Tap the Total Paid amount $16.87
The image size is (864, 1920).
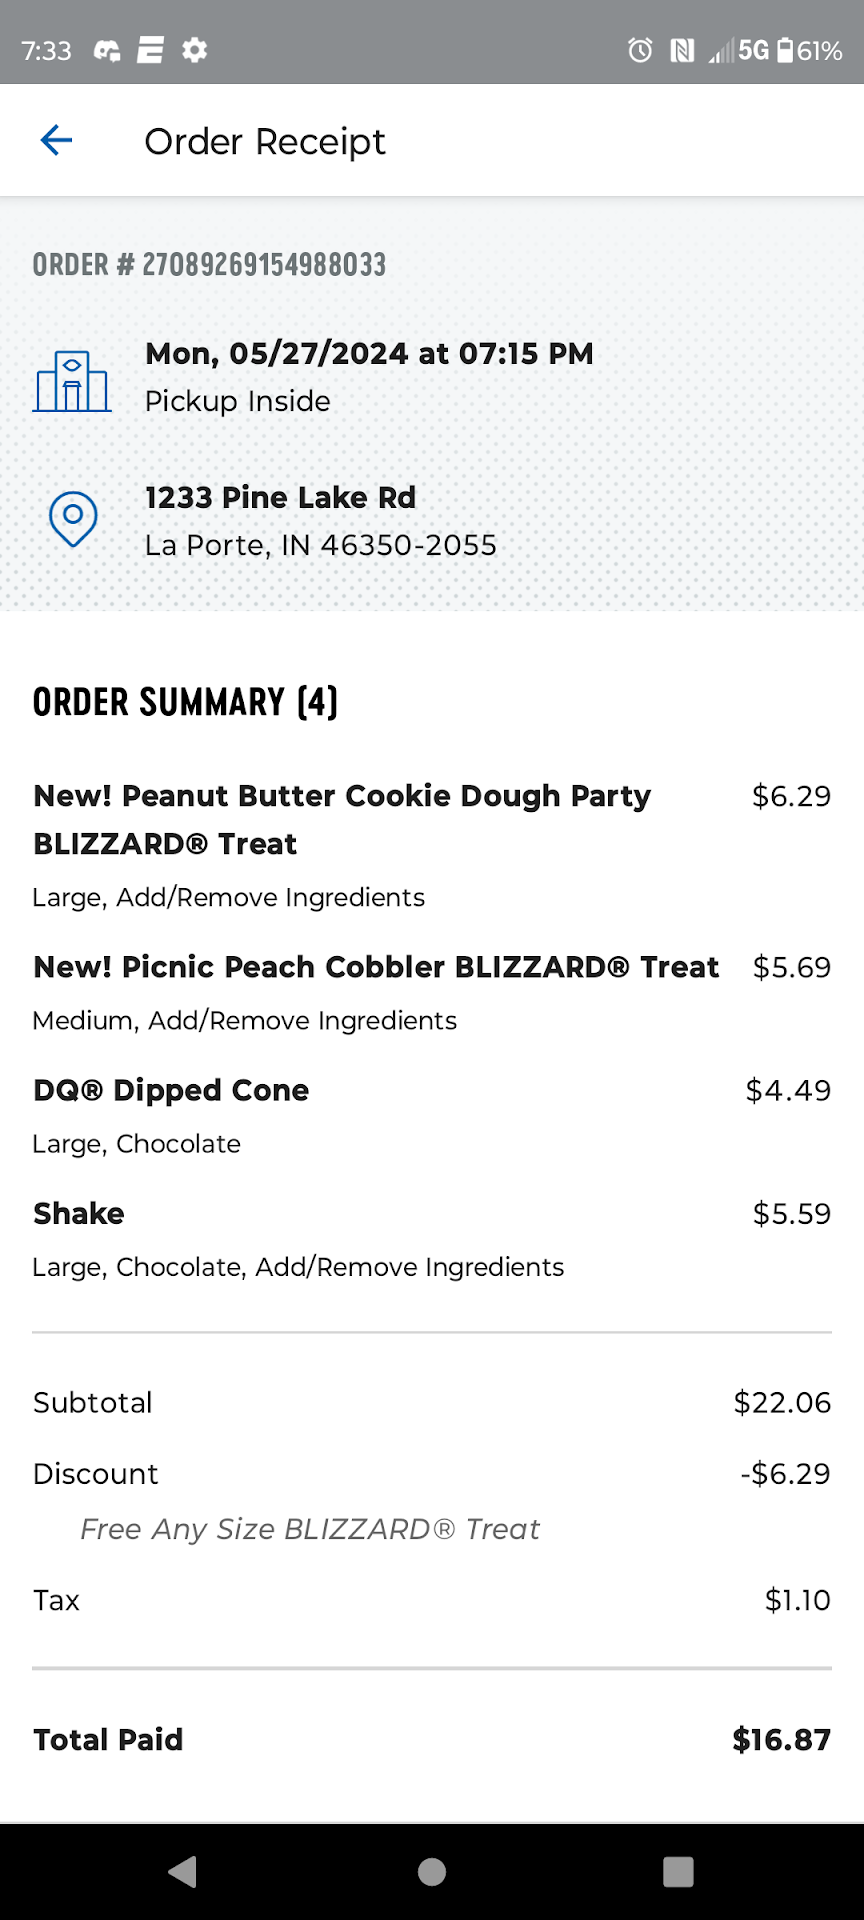click(781, 1740)
